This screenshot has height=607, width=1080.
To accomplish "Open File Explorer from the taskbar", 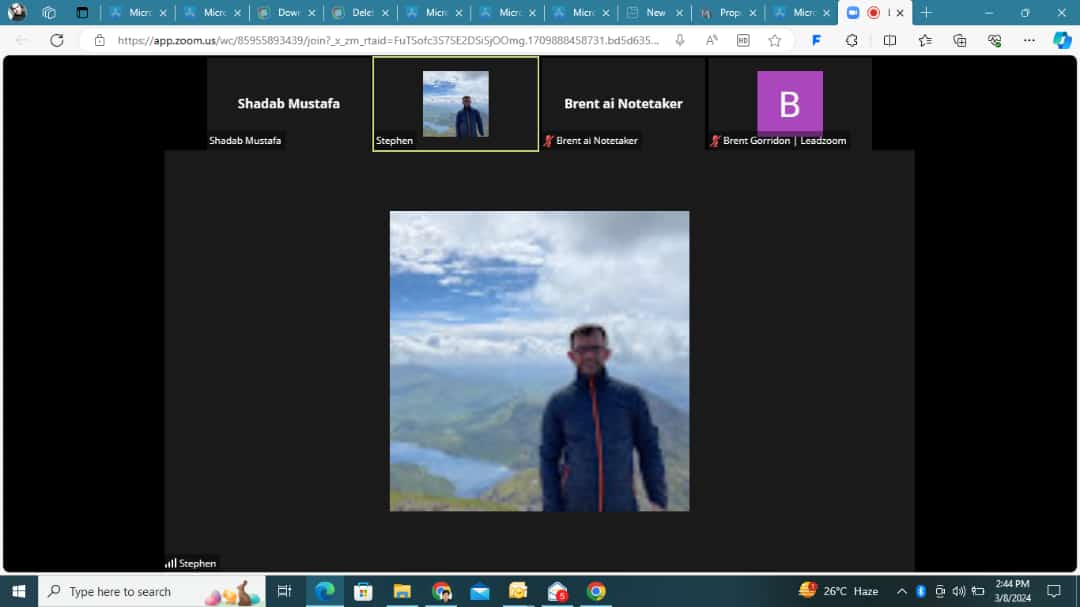I will (x=402, y=591).
